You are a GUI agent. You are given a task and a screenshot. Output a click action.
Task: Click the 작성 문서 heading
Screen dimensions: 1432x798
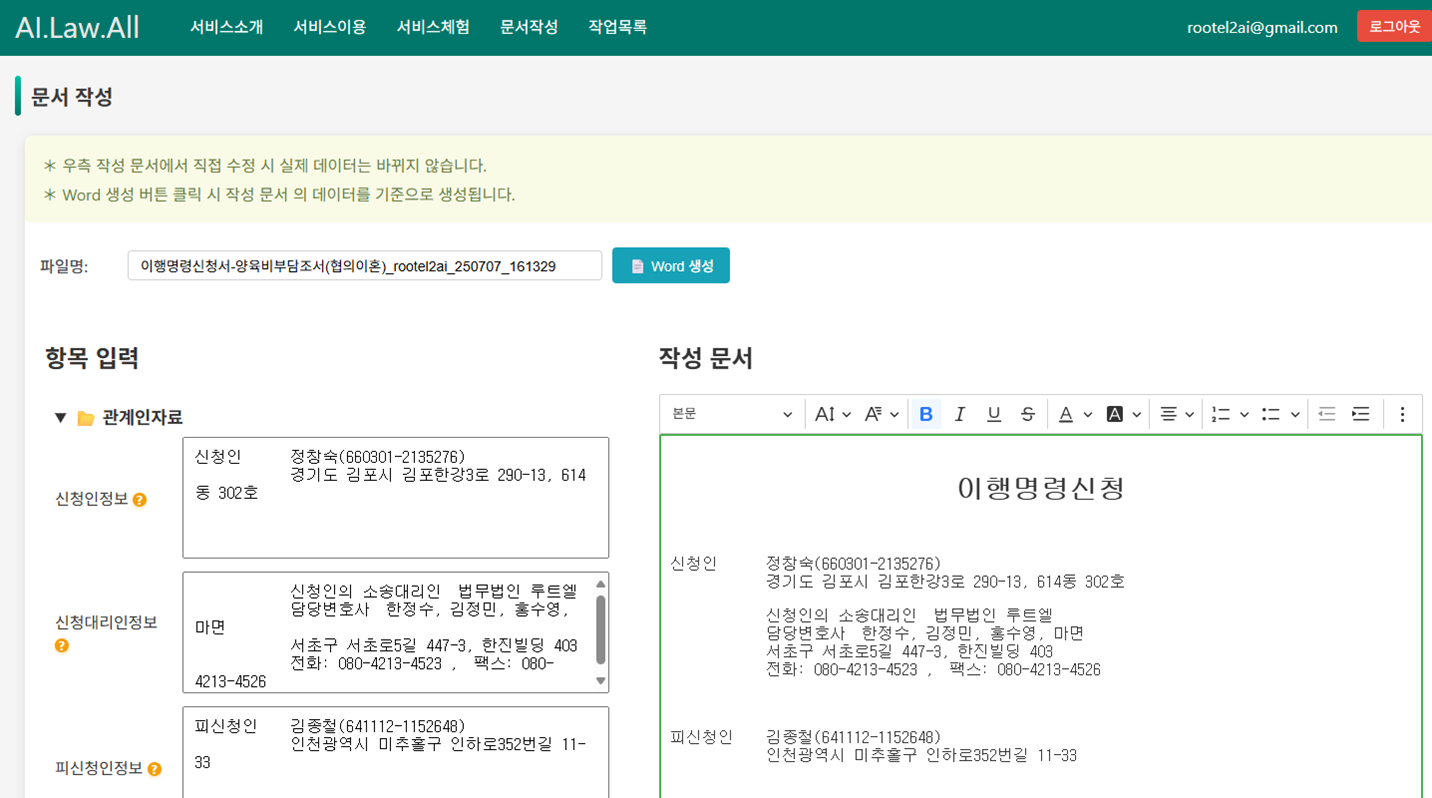[706, 359]
